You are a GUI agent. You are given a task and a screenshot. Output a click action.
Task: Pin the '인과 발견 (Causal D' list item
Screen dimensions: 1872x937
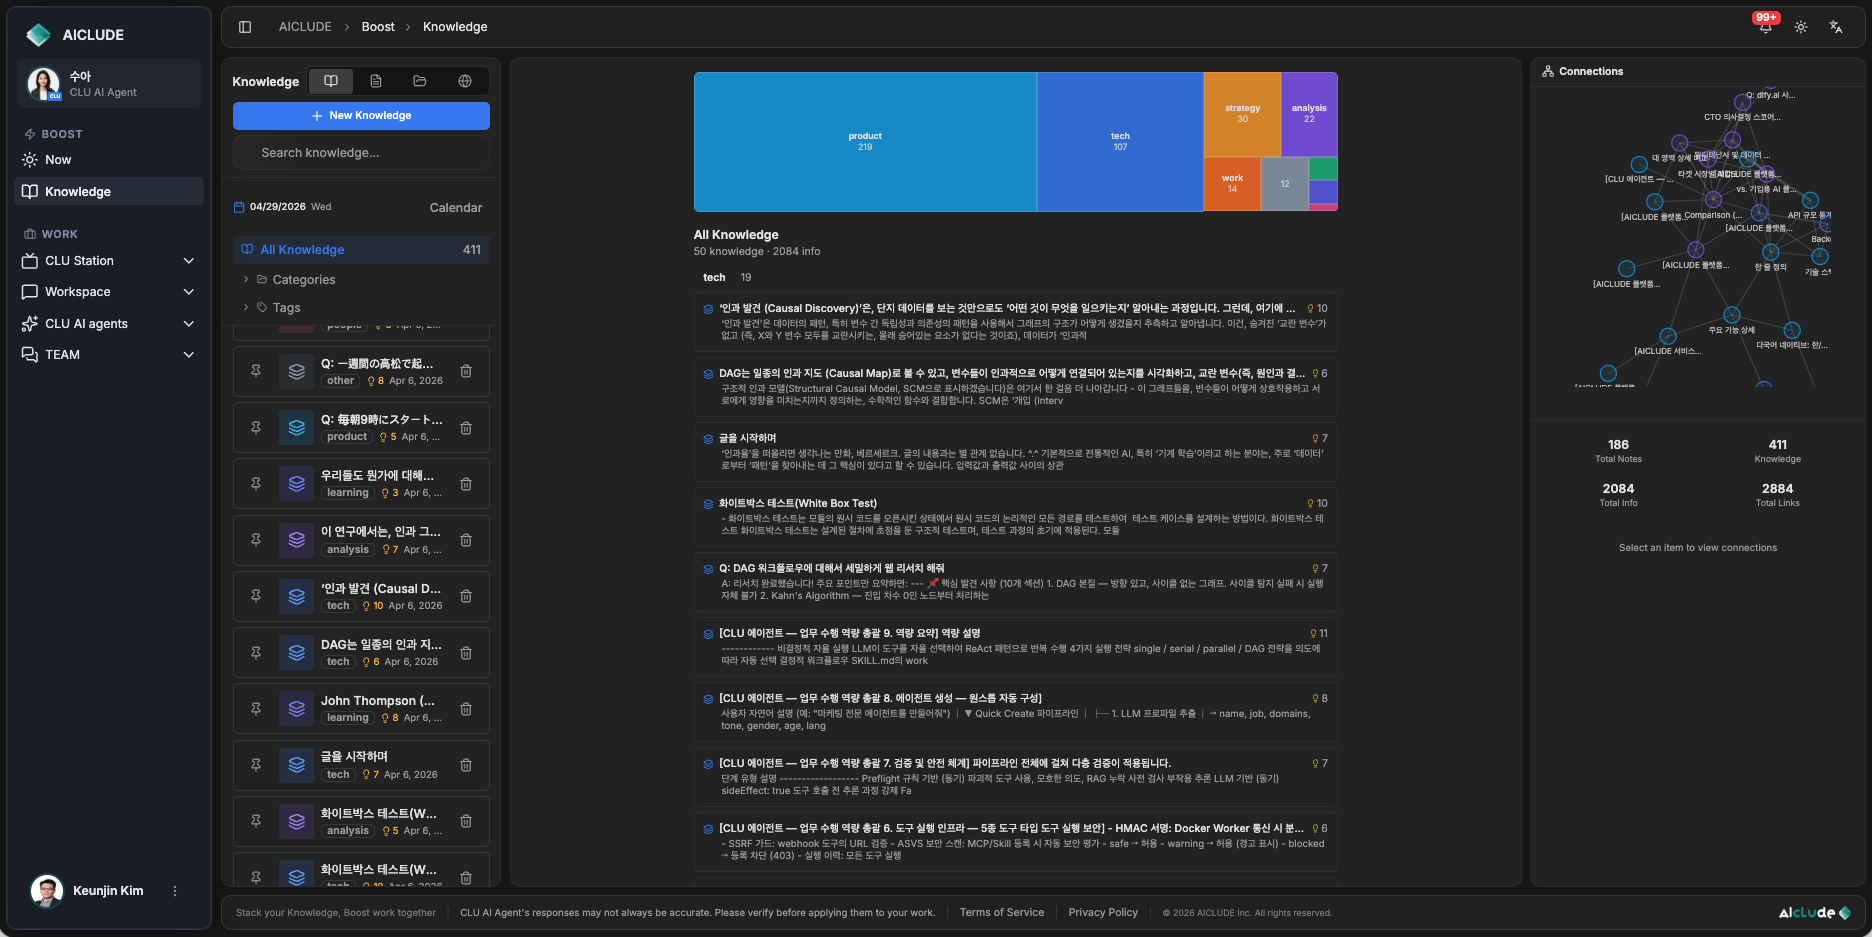point(256,596)
